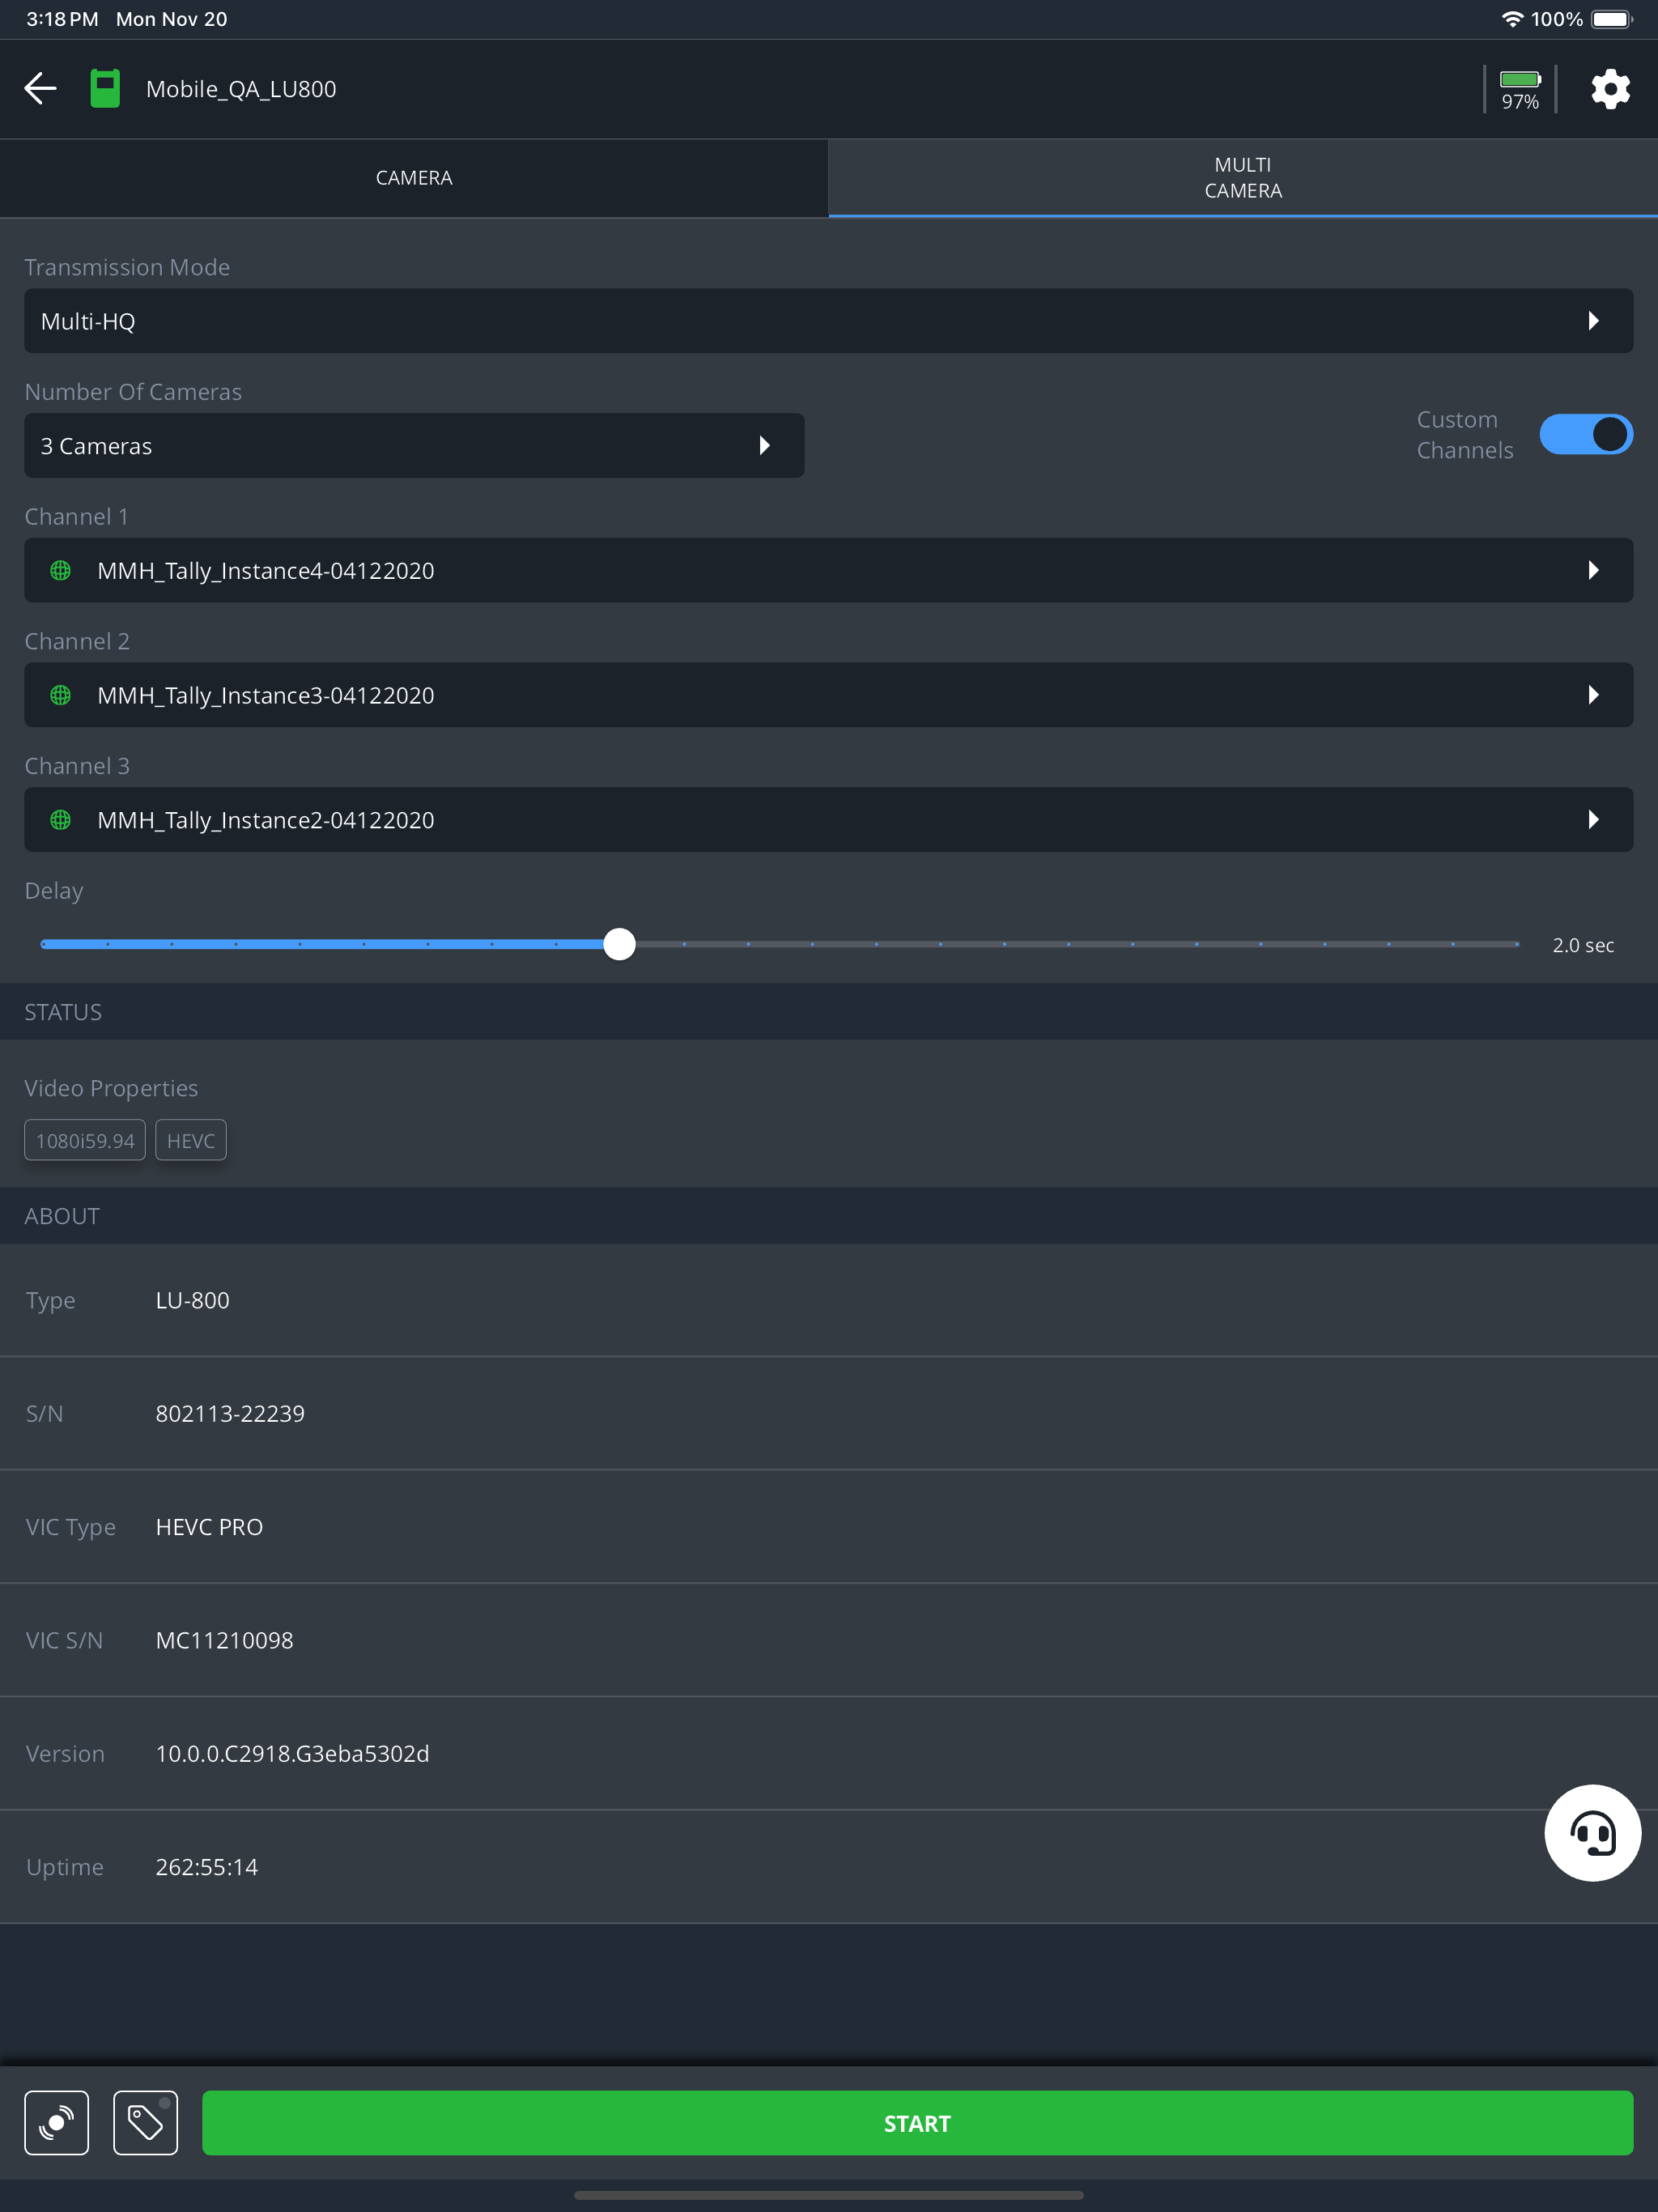Tap the unit battery 97% indicator
Viewport: 1658px width, 2212px height.
tap(1519, 89)
